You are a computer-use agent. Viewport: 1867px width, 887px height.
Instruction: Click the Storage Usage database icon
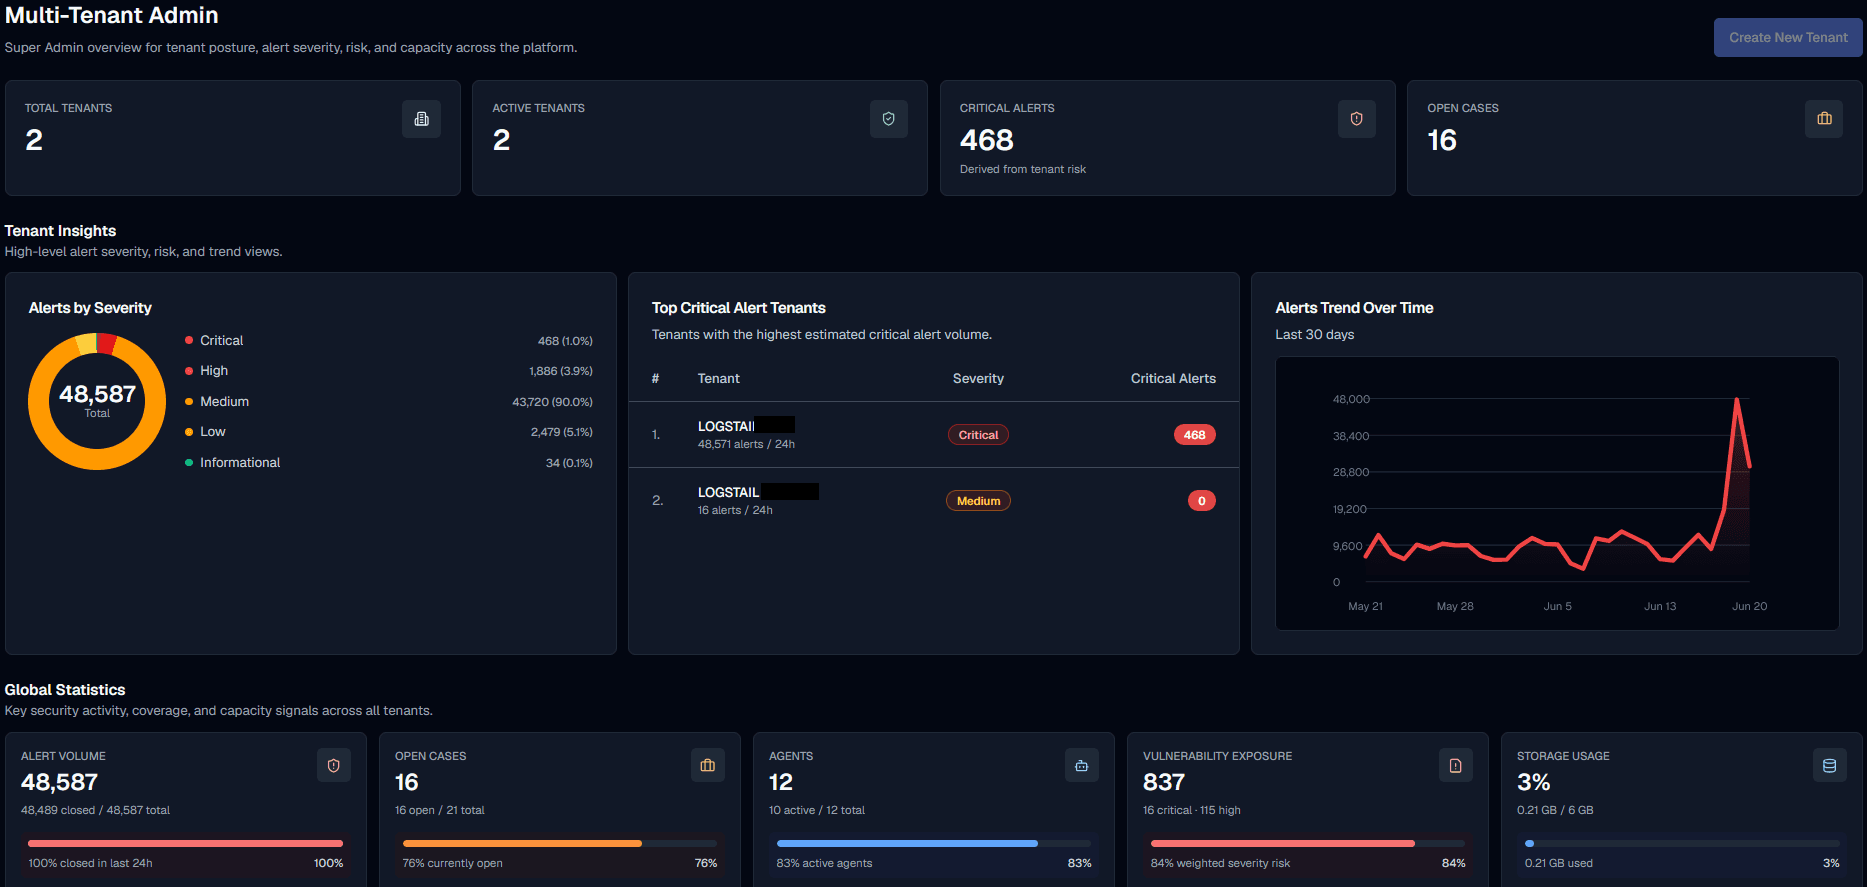[x=1829, y=765]
